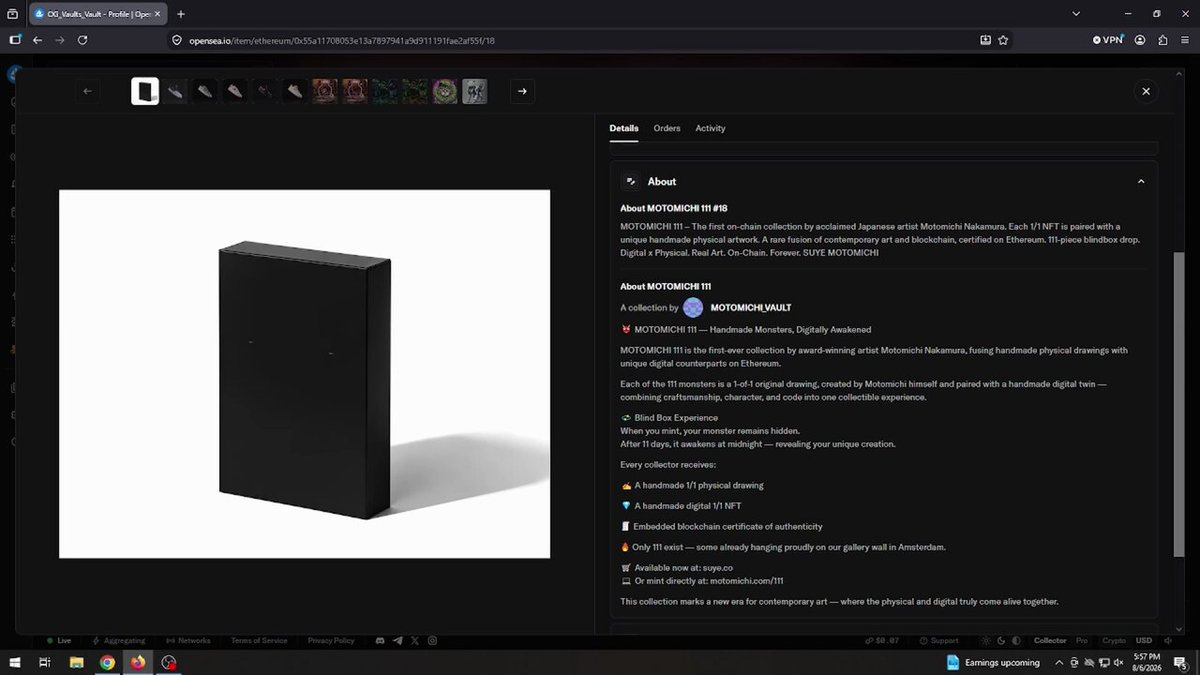
Task: Close the item detail overlay with the X
Action: 1146,91
